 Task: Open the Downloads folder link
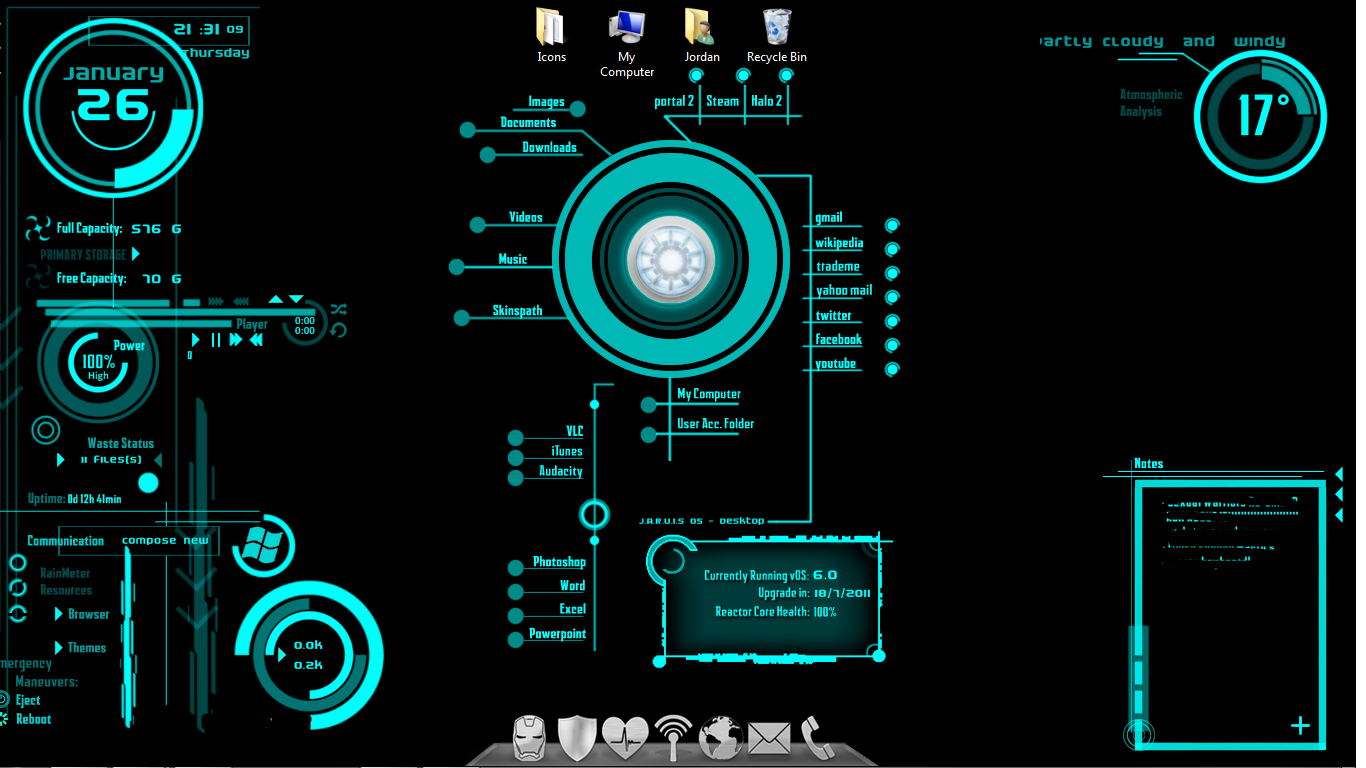click(x=549, y=148)
